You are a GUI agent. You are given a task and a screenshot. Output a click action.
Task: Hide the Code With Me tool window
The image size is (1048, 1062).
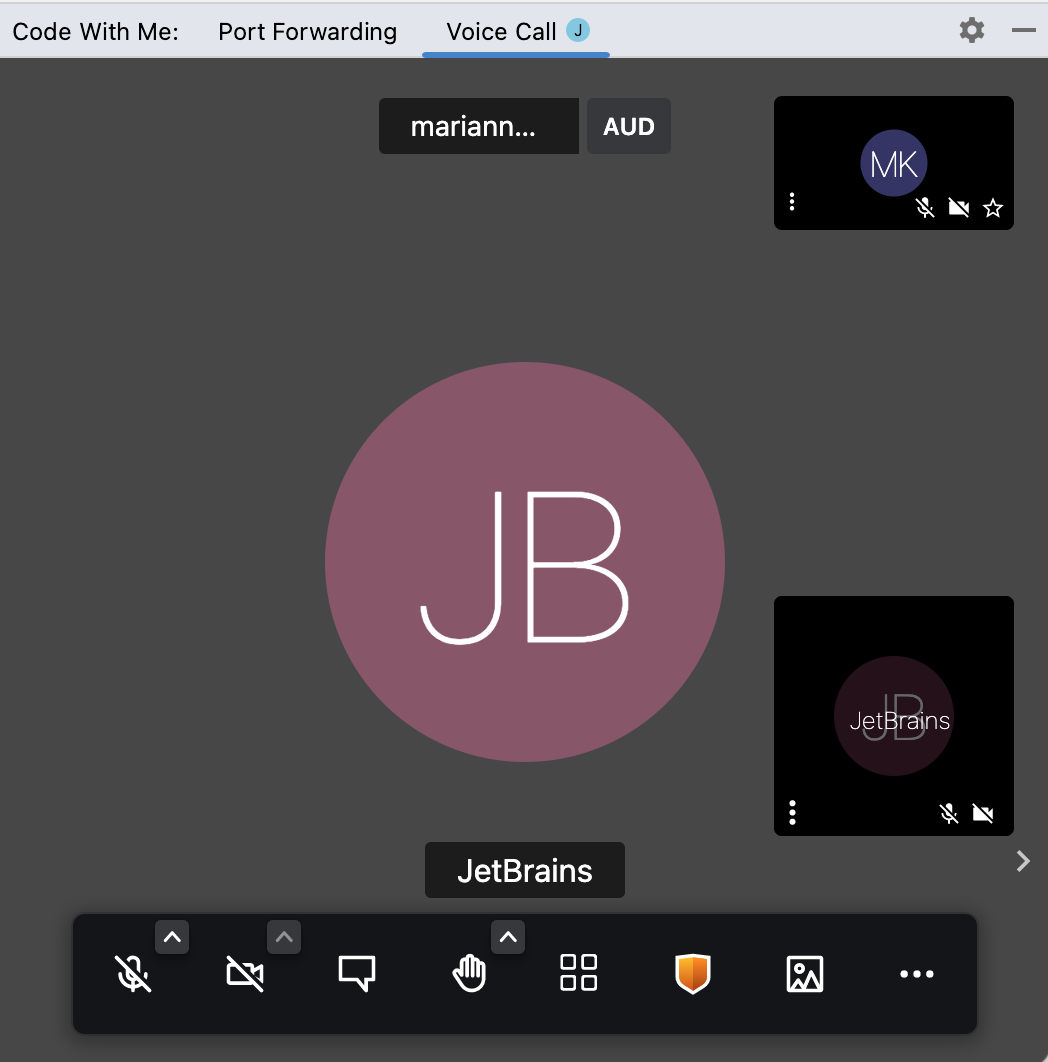point(1024,30)
